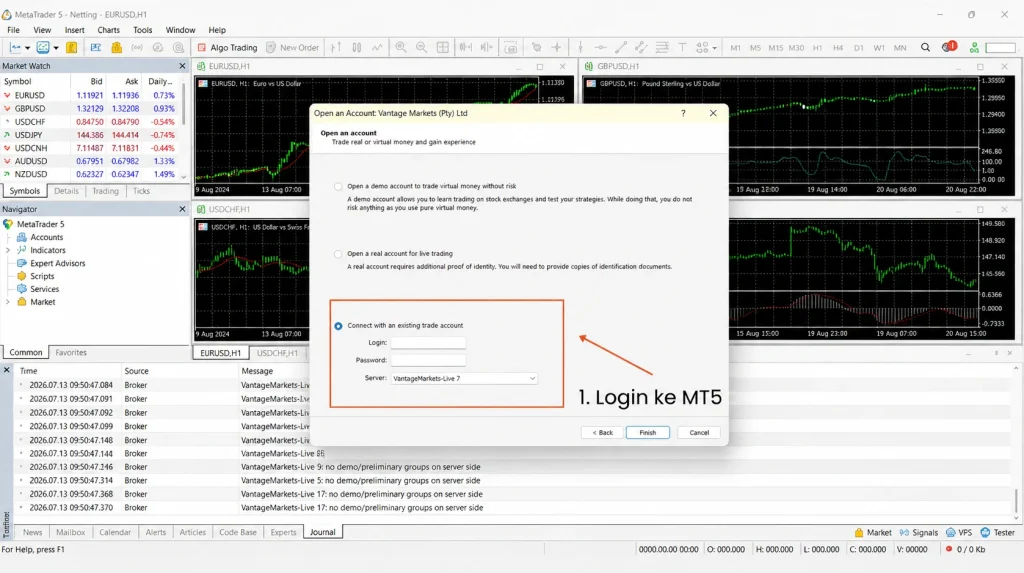Viewport: 1024px width, 573px height.
Task: Select Accounts in the Navigator tree
Action: point(46,237)
